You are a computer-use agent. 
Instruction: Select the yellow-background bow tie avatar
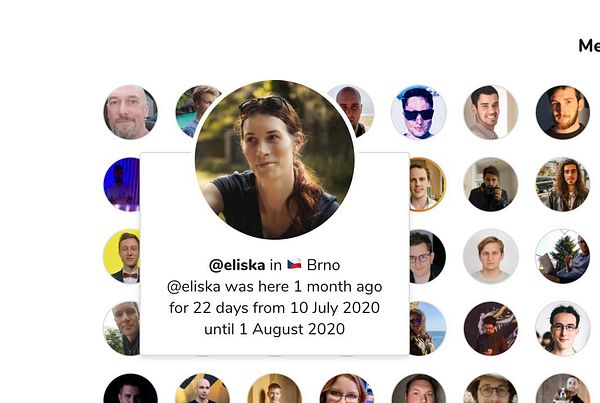122,256
